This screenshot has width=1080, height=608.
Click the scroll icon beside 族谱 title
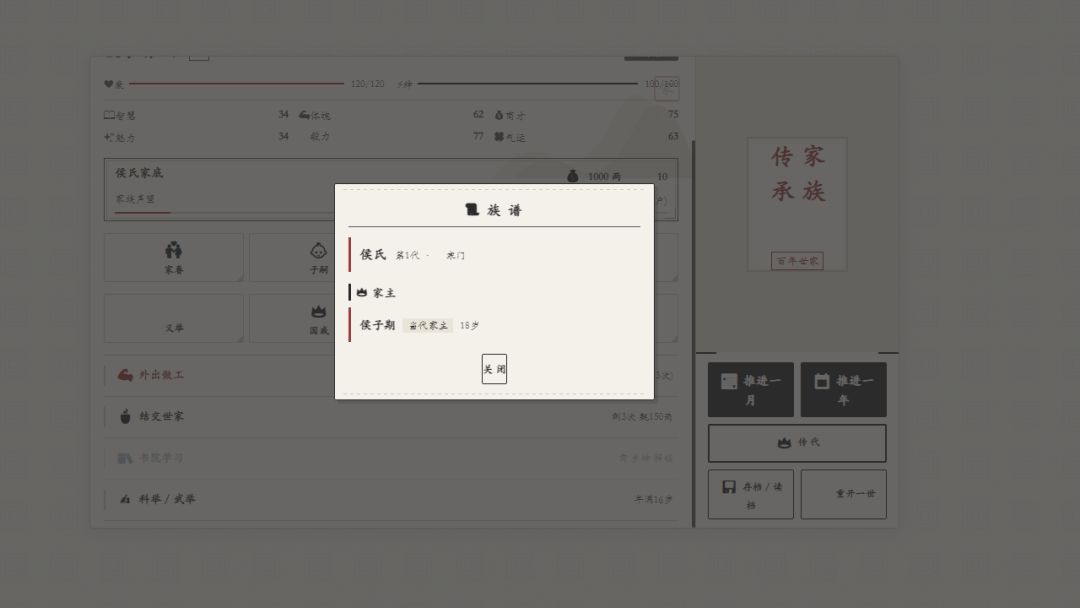[472, 209]
